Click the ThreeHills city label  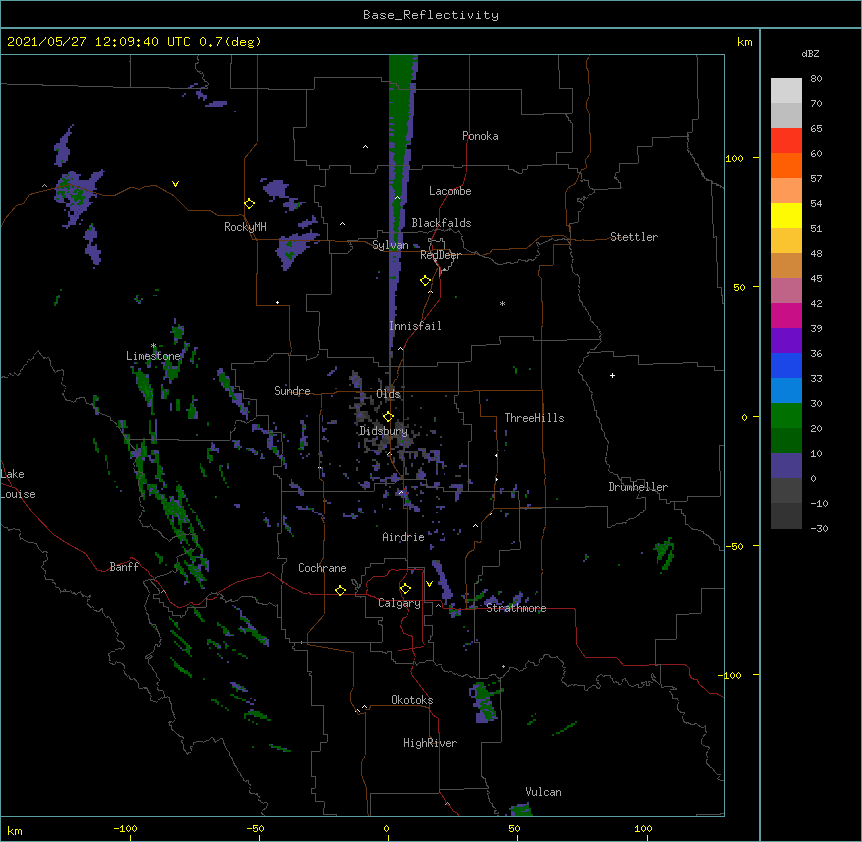coord(534,418)
